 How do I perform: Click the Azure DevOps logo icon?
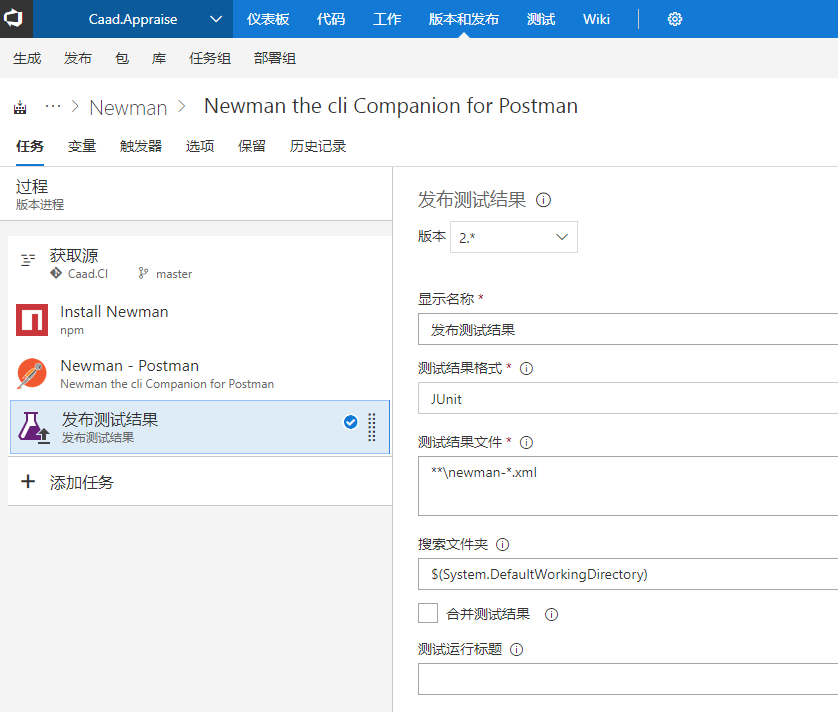click(x=13, y=18)
